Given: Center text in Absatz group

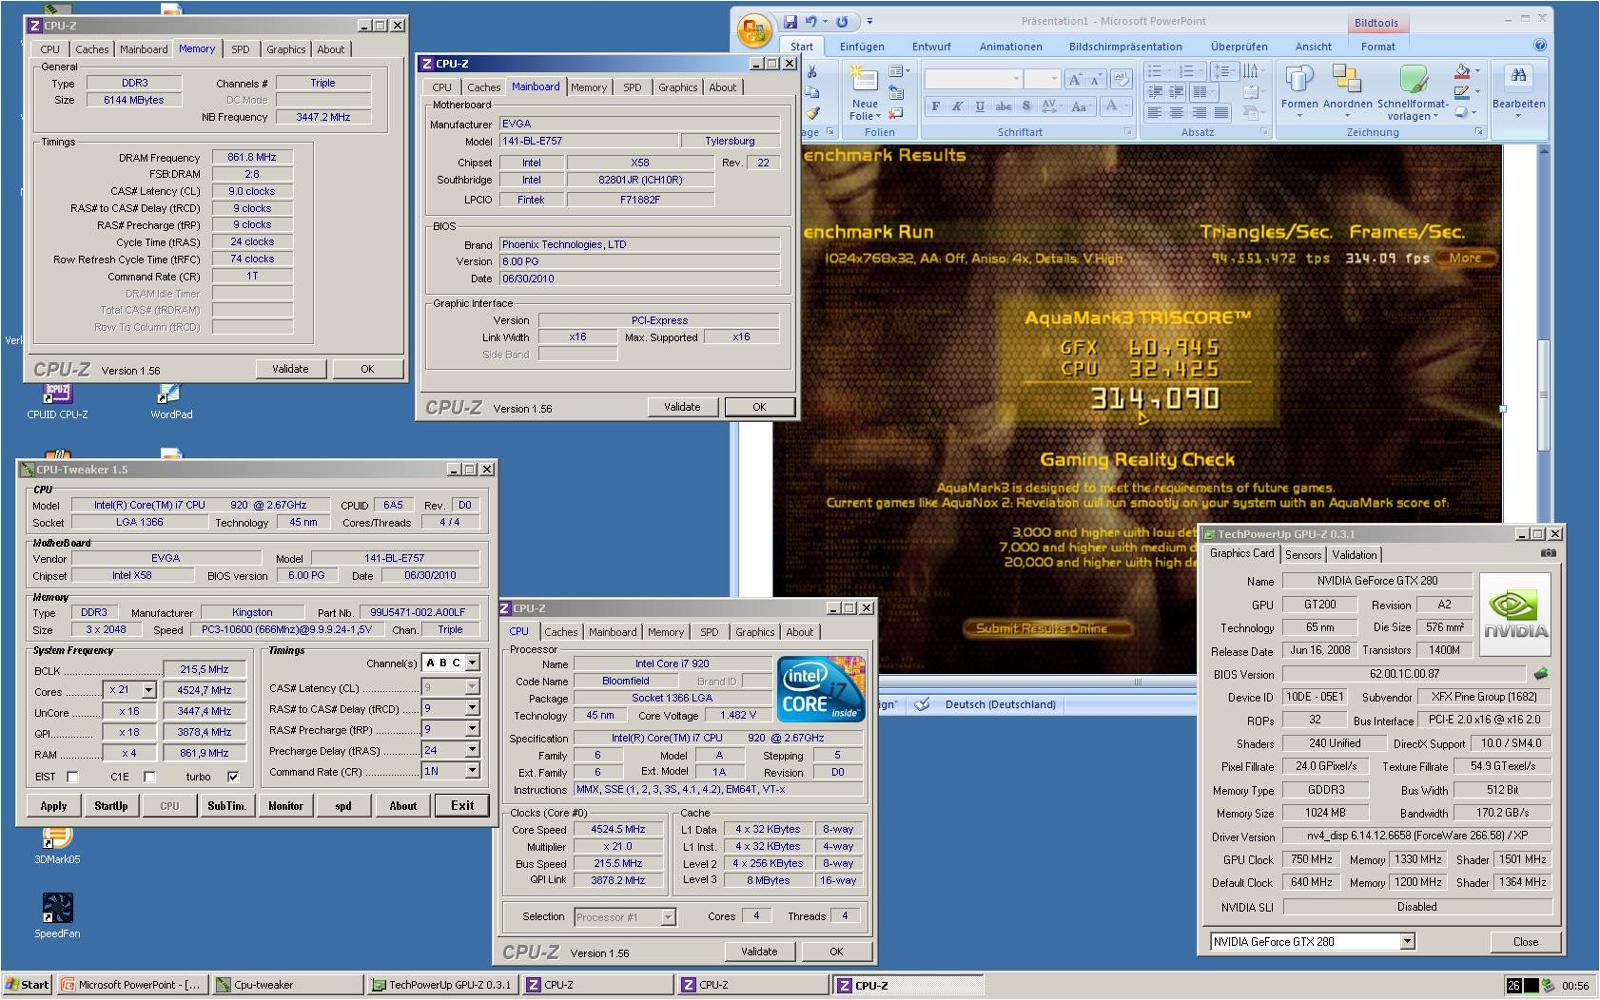Looking at the screenshot, I should pos(1177,113).
